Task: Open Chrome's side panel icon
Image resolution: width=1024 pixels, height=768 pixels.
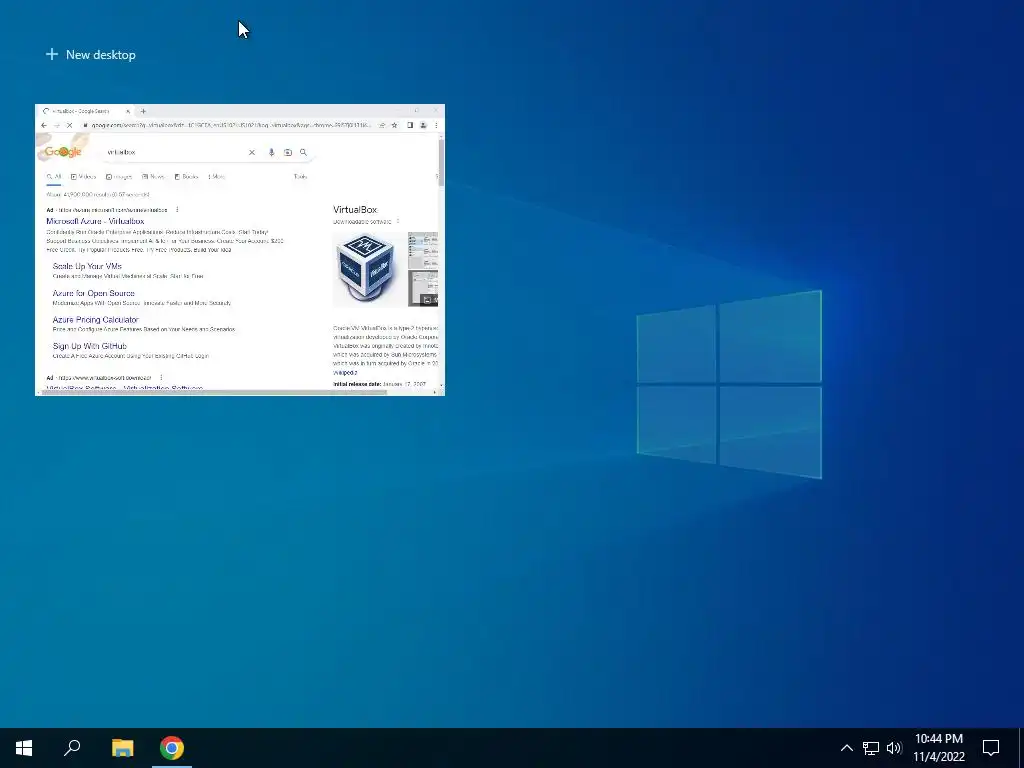Action: 410,125
